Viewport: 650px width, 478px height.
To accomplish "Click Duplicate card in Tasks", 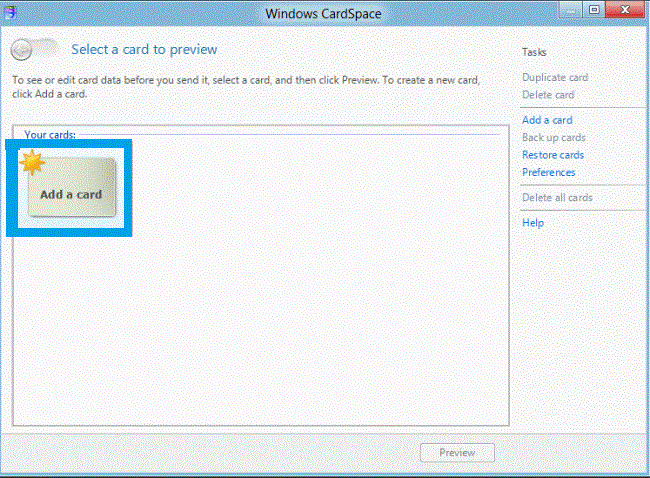I will pyautogui.click(x=555, y=78).
